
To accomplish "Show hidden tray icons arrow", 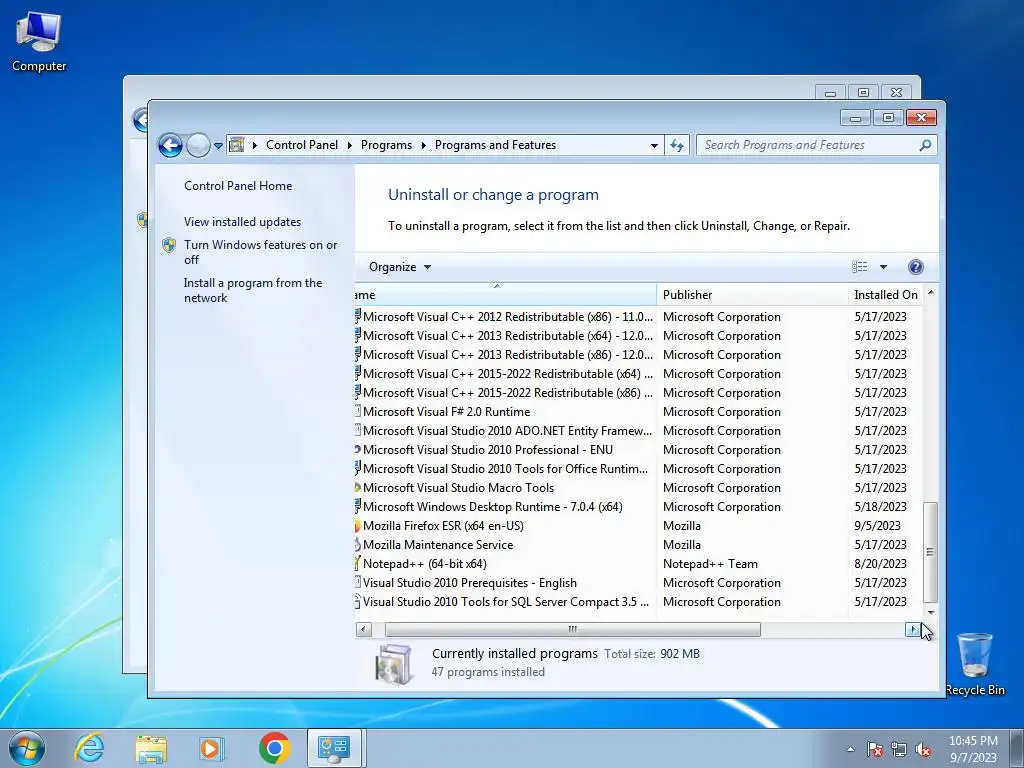I will pyautogui.click(x=850, y=750).
